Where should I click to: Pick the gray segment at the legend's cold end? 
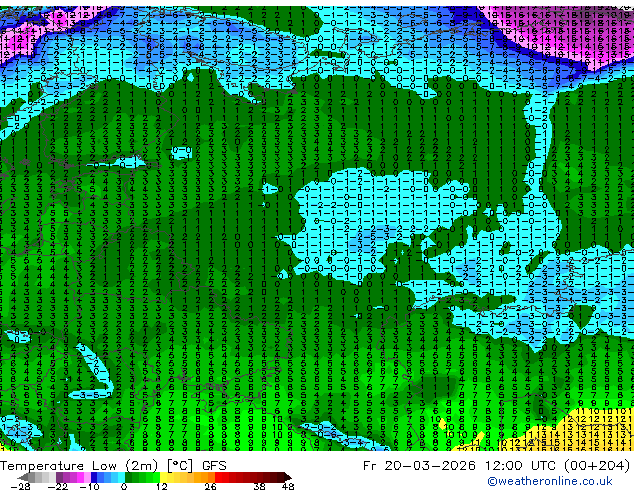pyautogui.click(x=31, y=477)
